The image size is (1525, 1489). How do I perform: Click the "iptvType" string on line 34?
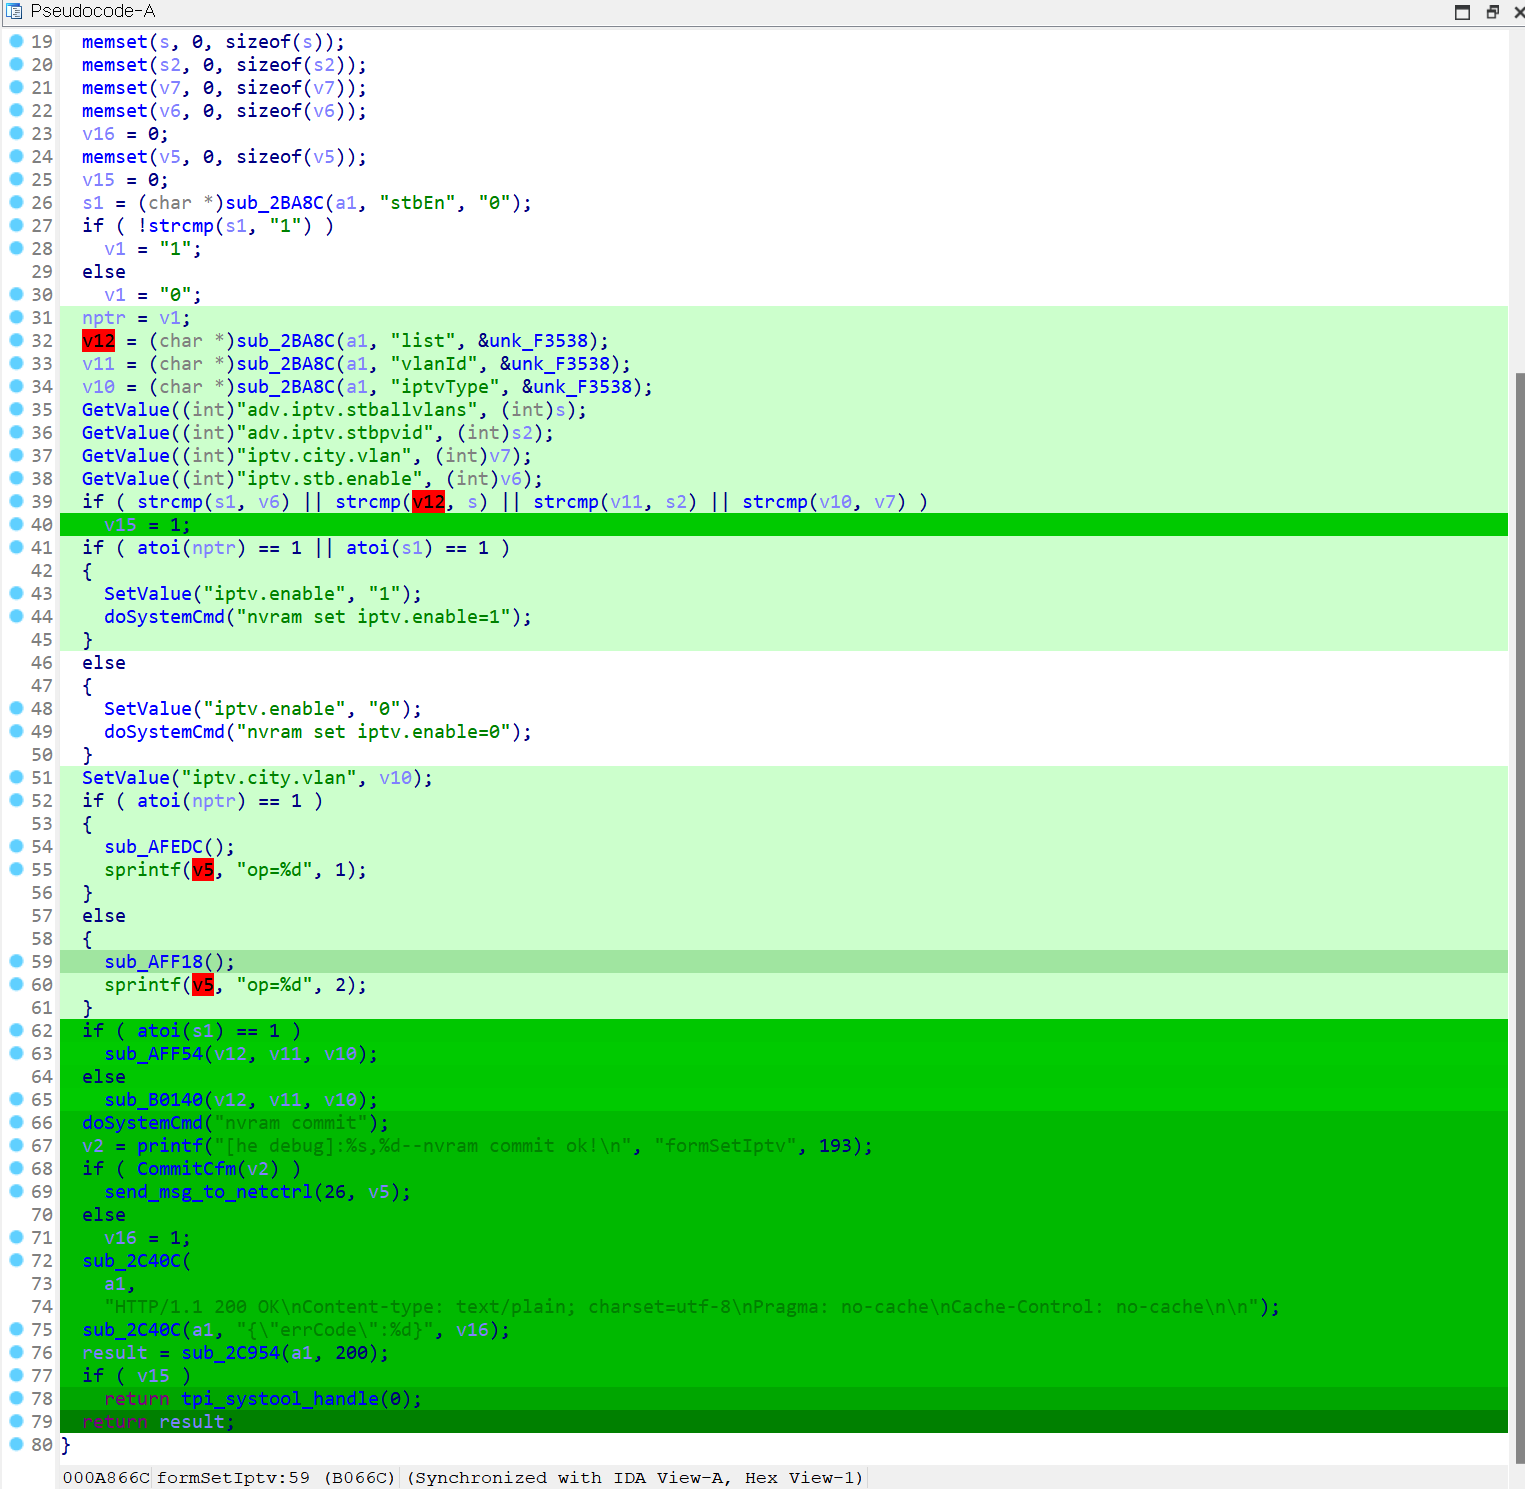445,387
